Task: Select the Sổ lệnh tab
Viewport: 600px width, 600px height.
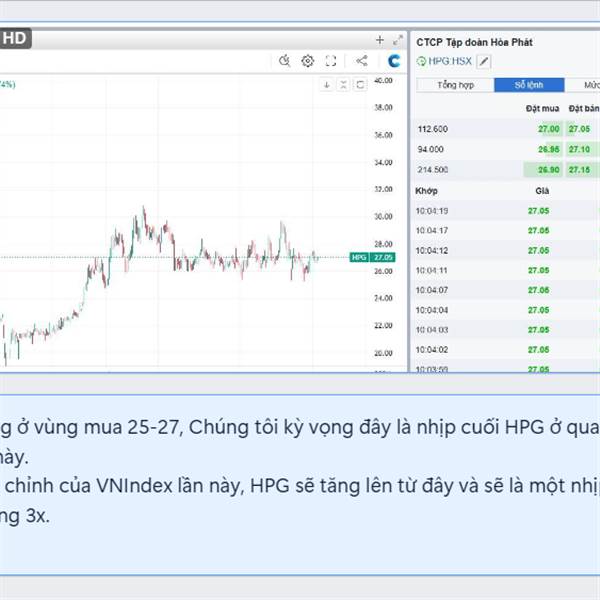Action: [529, 85]
